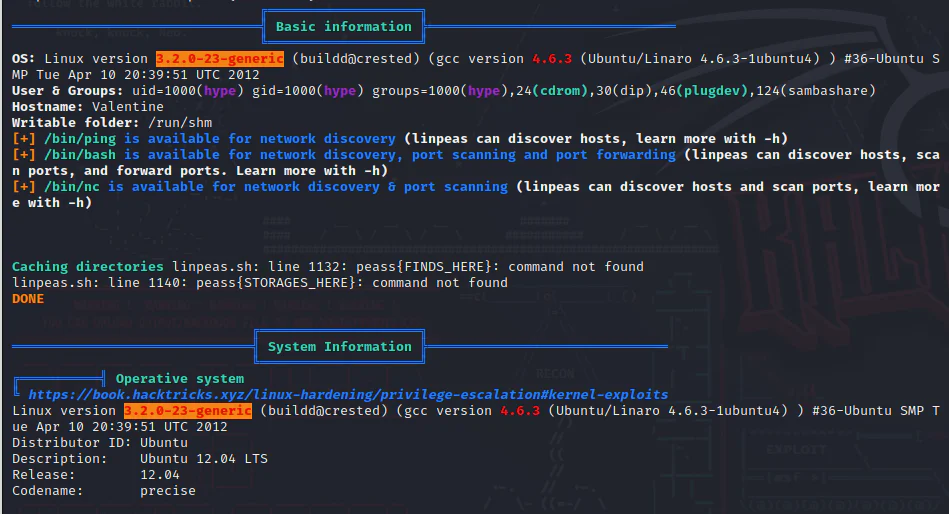949x514 pixels.
Task: Click '124(sambashare)' group entry
Action: (x=816, y=91)
